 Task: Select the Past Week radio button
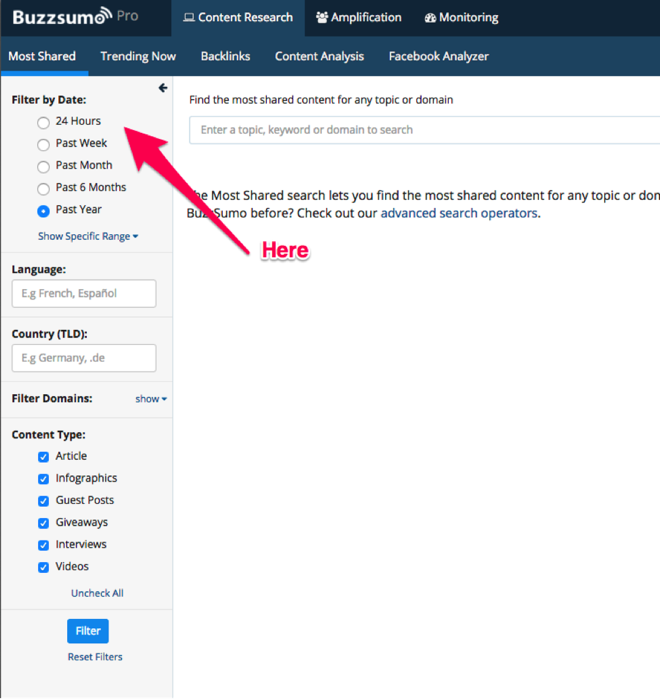click(43, 144)
